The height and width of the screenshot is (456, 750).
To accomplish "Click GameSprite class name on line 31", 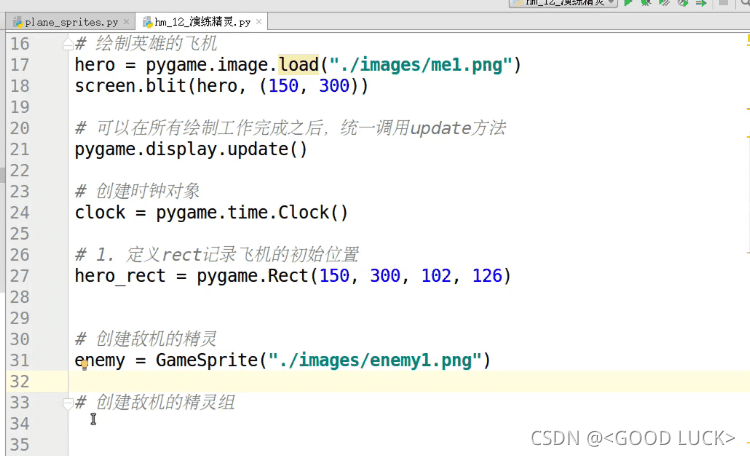I will [207, 360].
